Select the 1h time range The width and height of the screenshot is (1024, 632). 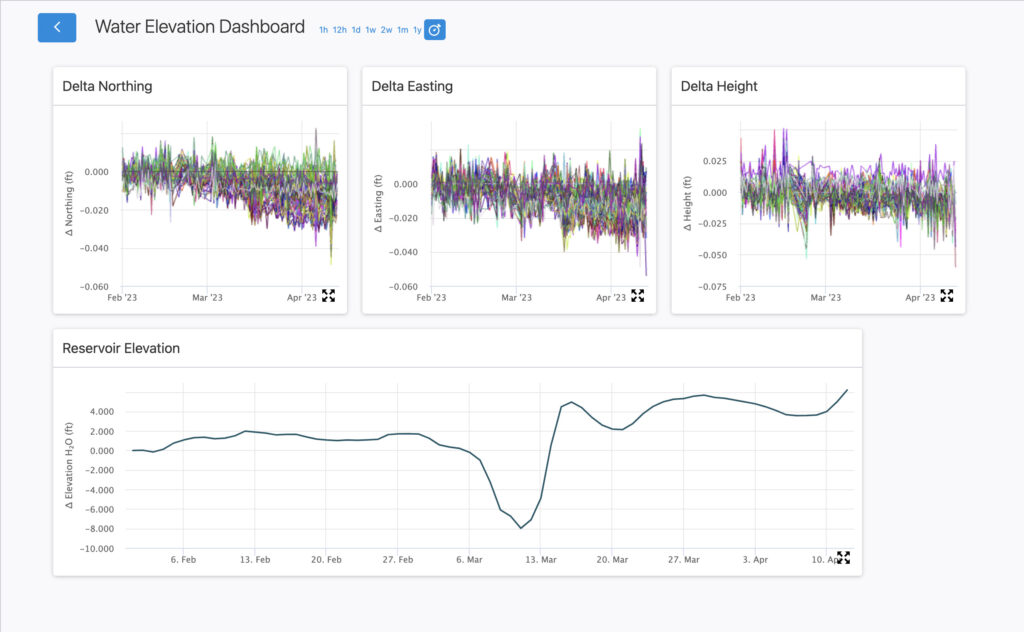(322, 30)
